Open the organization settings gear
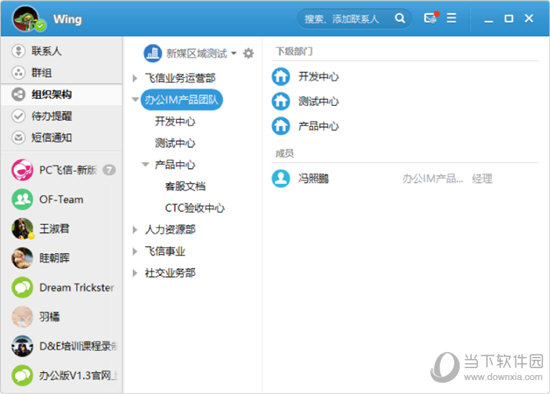 click(248, 53)
